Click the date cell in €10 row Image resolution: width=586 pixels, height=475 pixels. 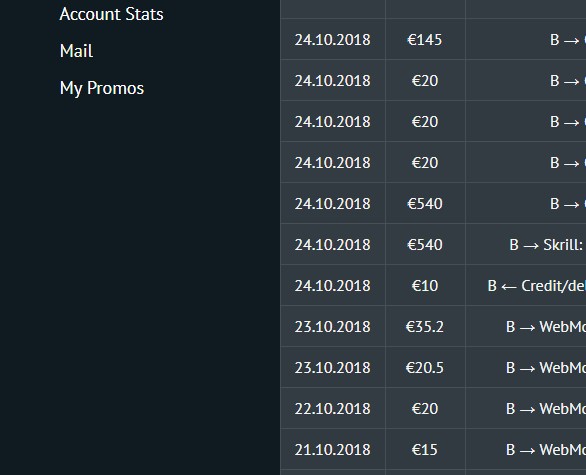tap(333, 286)
